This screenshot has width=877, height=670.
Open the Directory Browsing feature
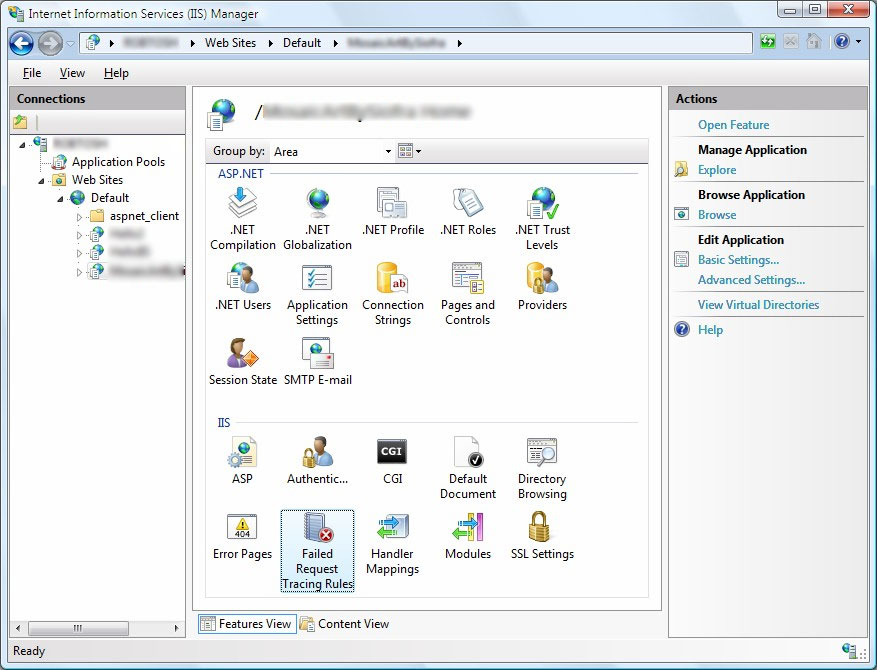point(542,468)
